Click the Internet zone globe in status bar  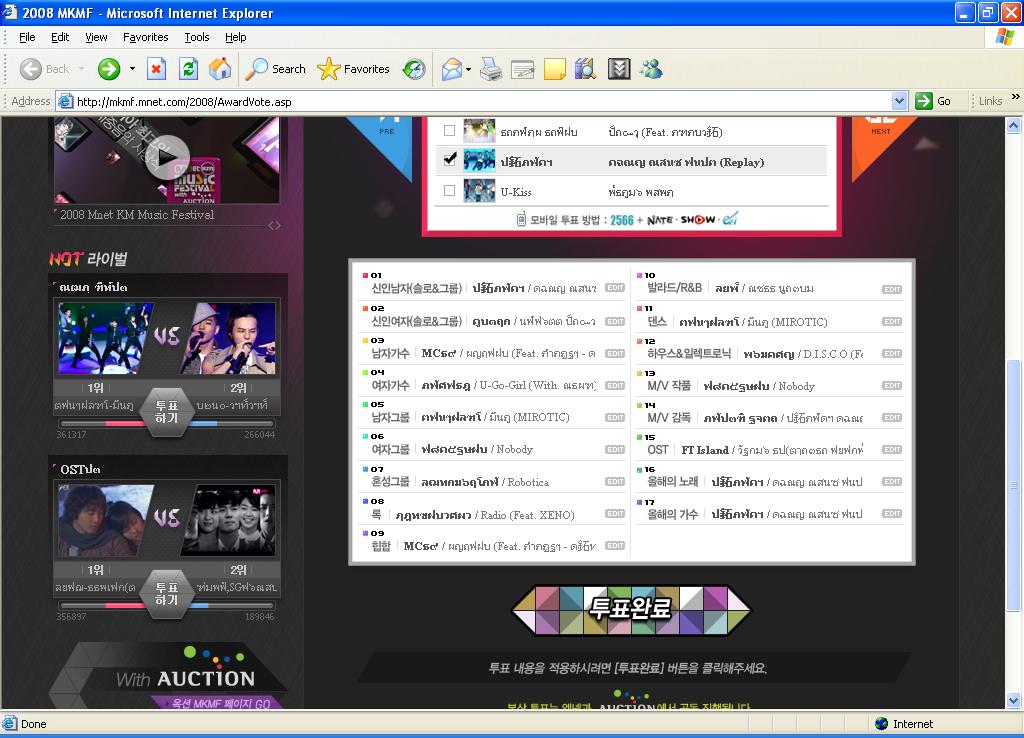[x=882, y=724]
